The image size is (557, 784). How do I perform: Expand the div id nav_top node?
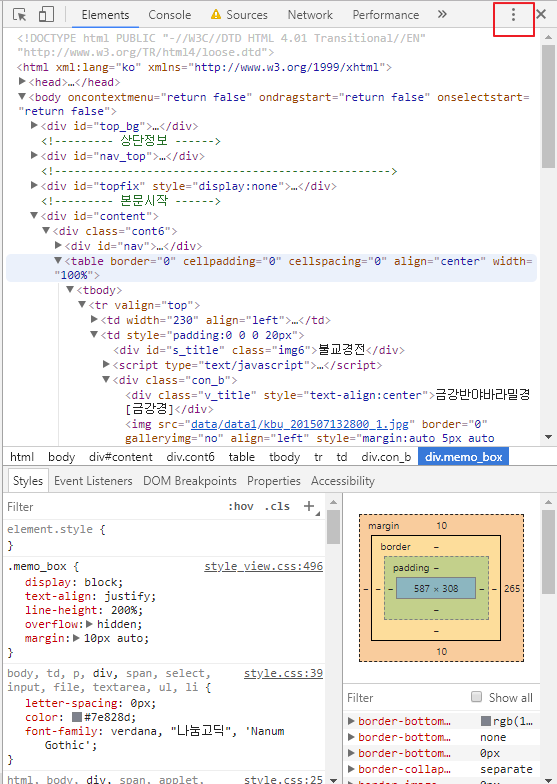pyautogui.click(x=34, y=155)
